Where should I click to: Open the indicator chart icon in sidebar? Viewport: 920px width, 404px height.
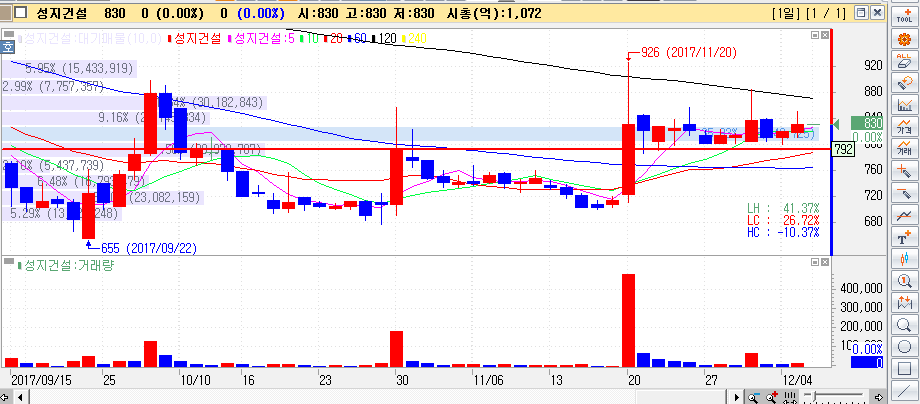click(905, 105)
